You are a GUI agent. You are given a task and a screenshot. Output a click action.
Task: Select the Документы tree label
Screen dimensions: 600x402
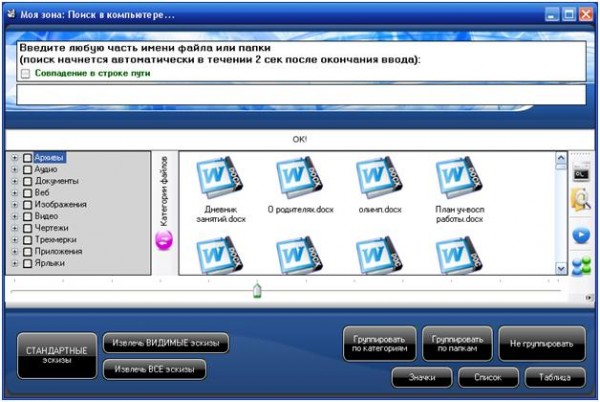(x=57, y=181)
